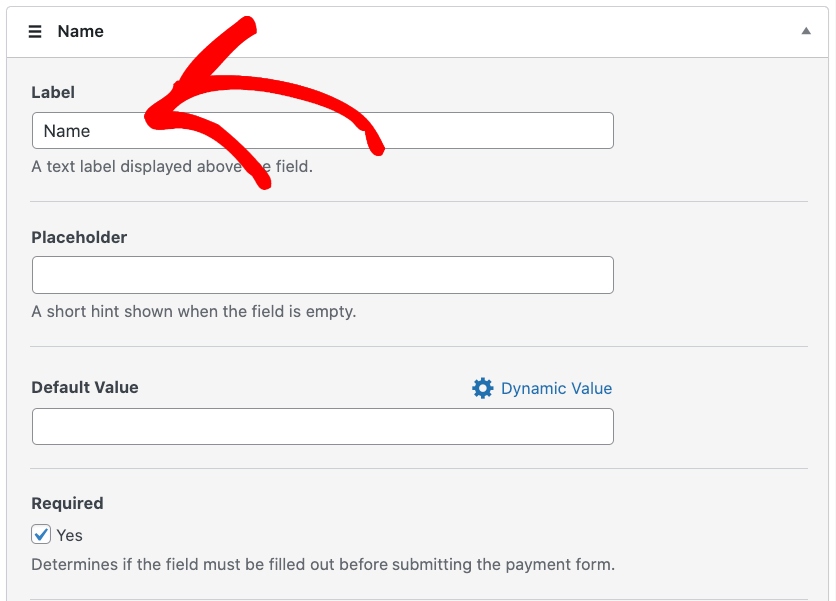Click the "Name" title in the panel header
The width and height of the screenshot is (836, 601).
[x=81, y=32]
